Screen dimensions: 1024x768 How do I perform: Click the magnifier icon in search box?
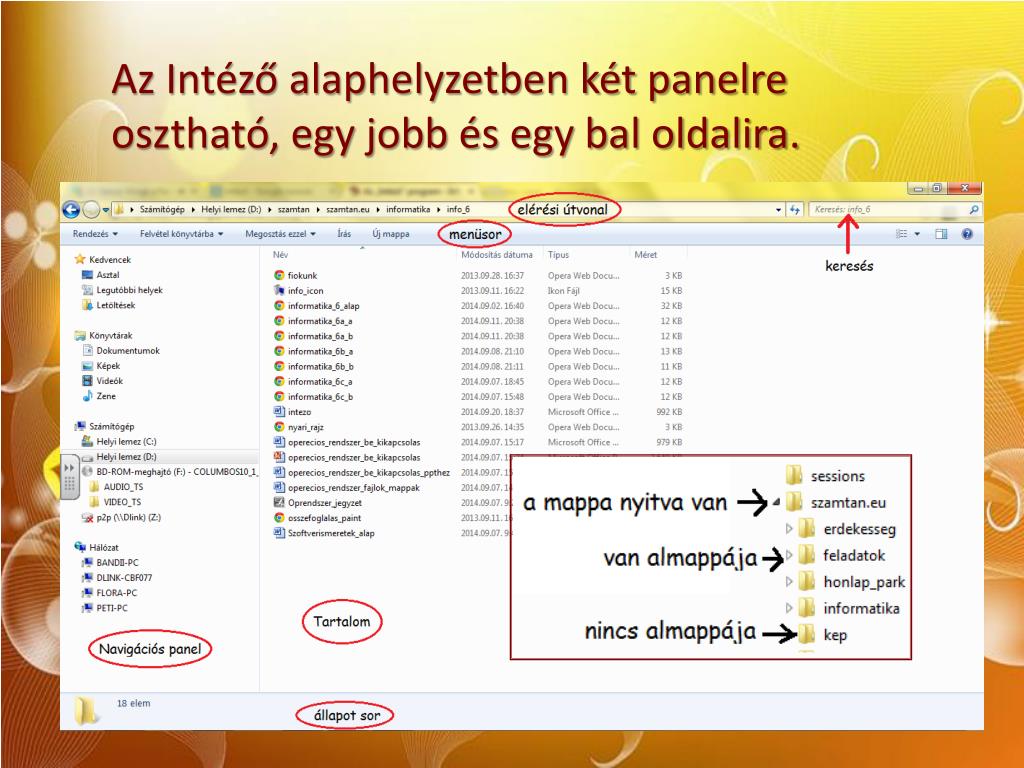point(974,210)
